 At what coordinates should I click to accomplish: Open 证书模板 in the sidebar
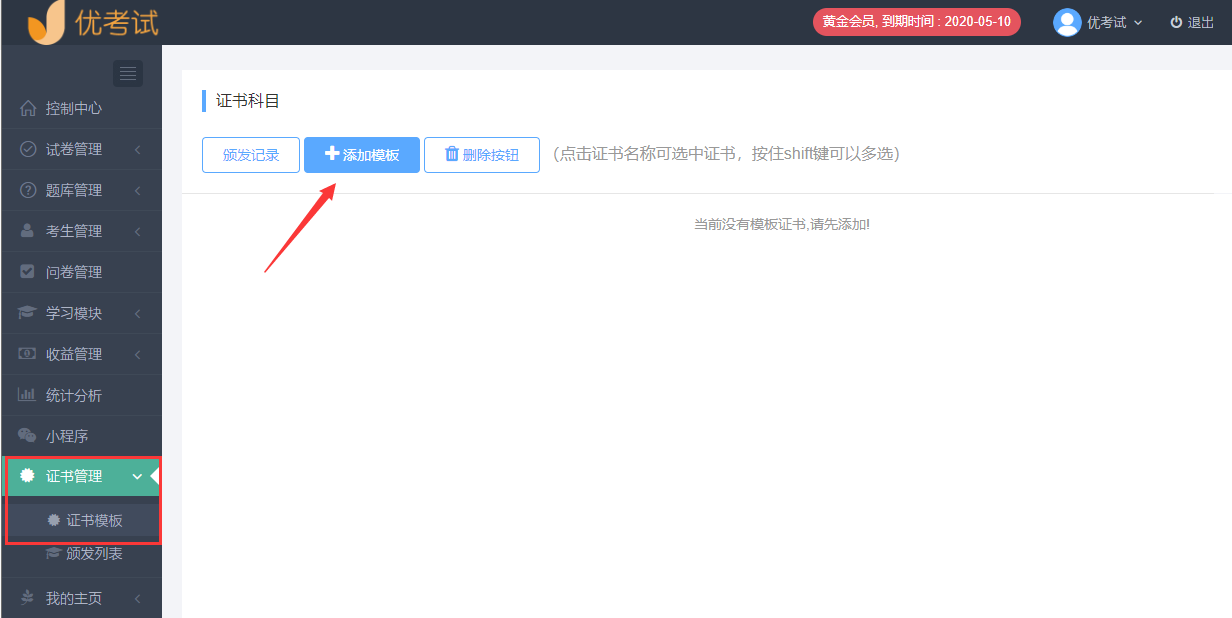coord(93,520)
